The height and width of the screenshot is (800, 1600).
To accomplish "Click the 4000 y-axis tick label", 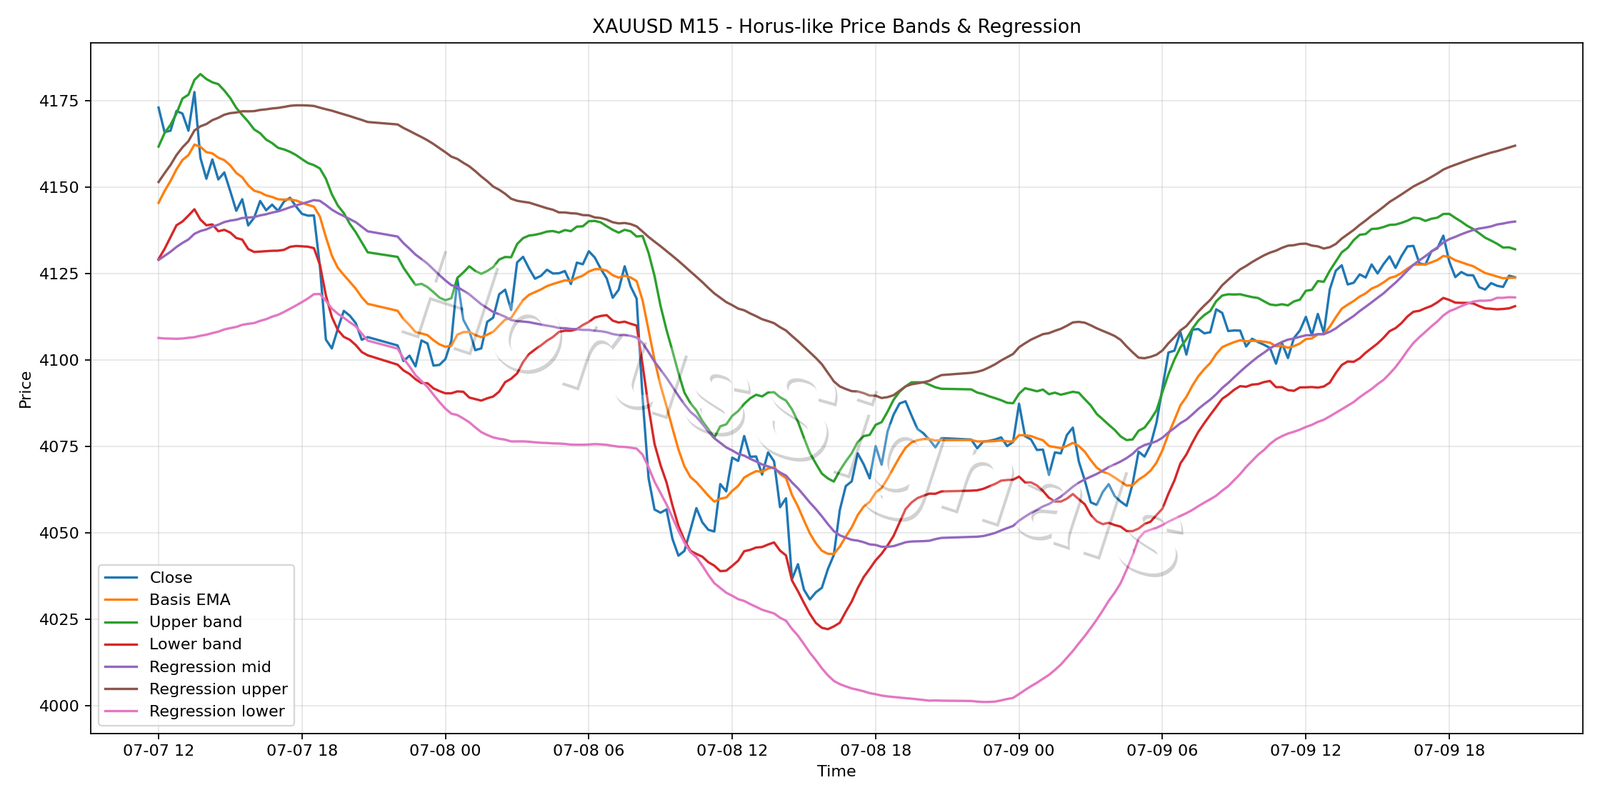I will pos(61,706).
